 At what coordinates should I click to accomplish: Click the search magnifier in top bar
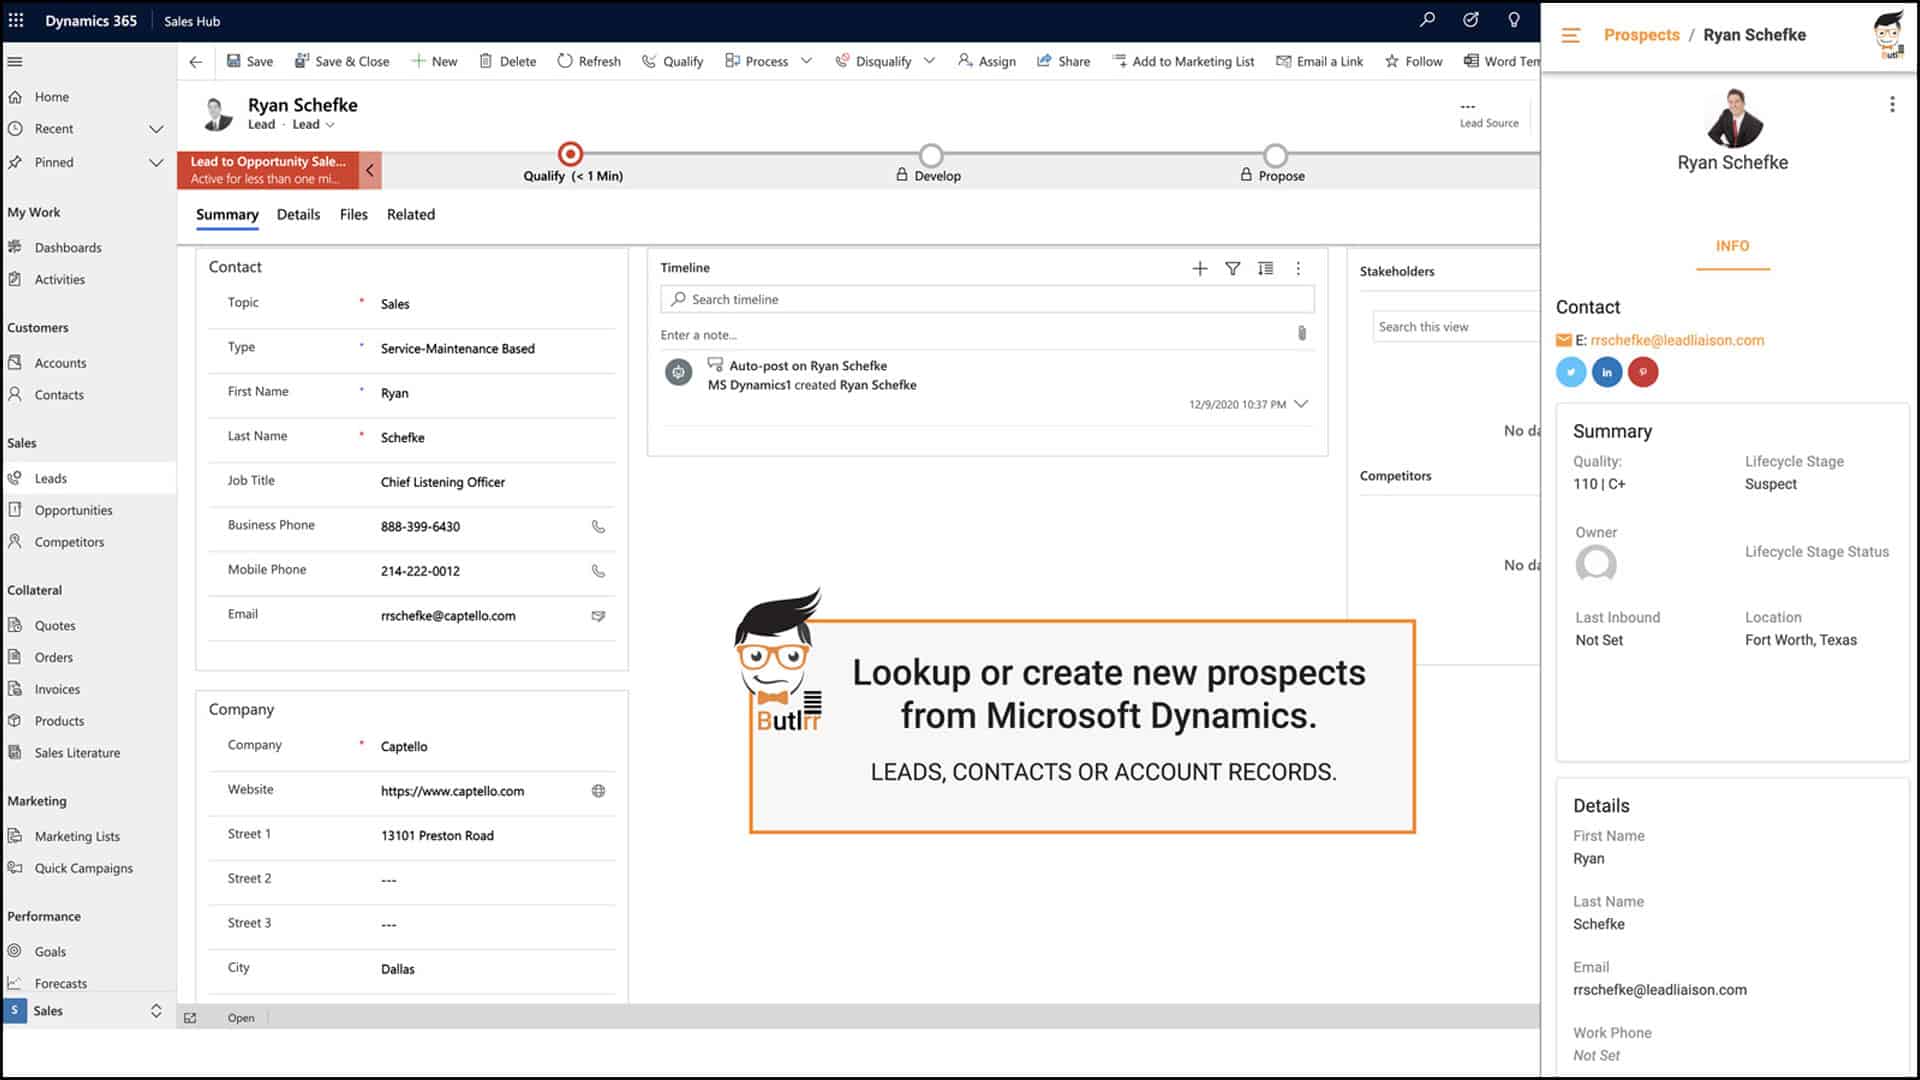[1427, 20]
